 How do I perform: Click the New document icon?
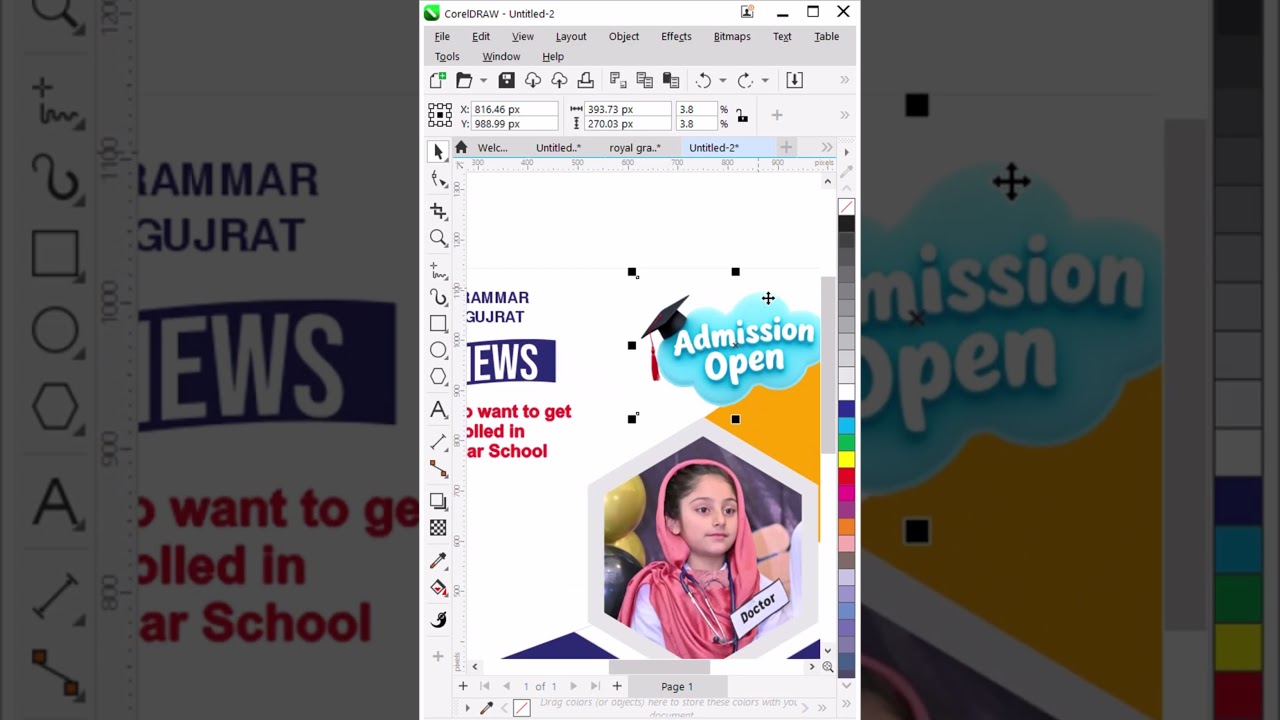pyautogui.click(x=437, y=80)
